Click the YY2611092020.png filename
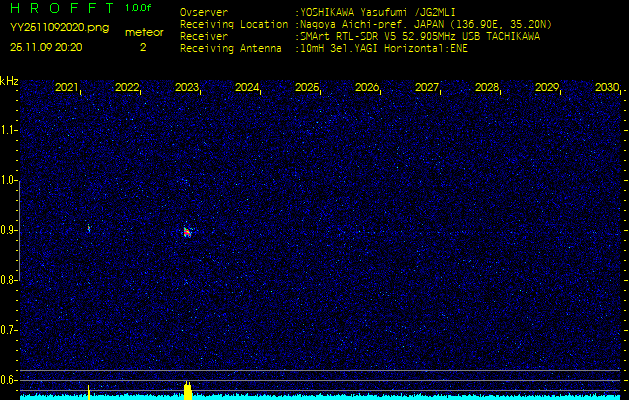Viewport: 629px width, 400px height. tap(48, 29)
